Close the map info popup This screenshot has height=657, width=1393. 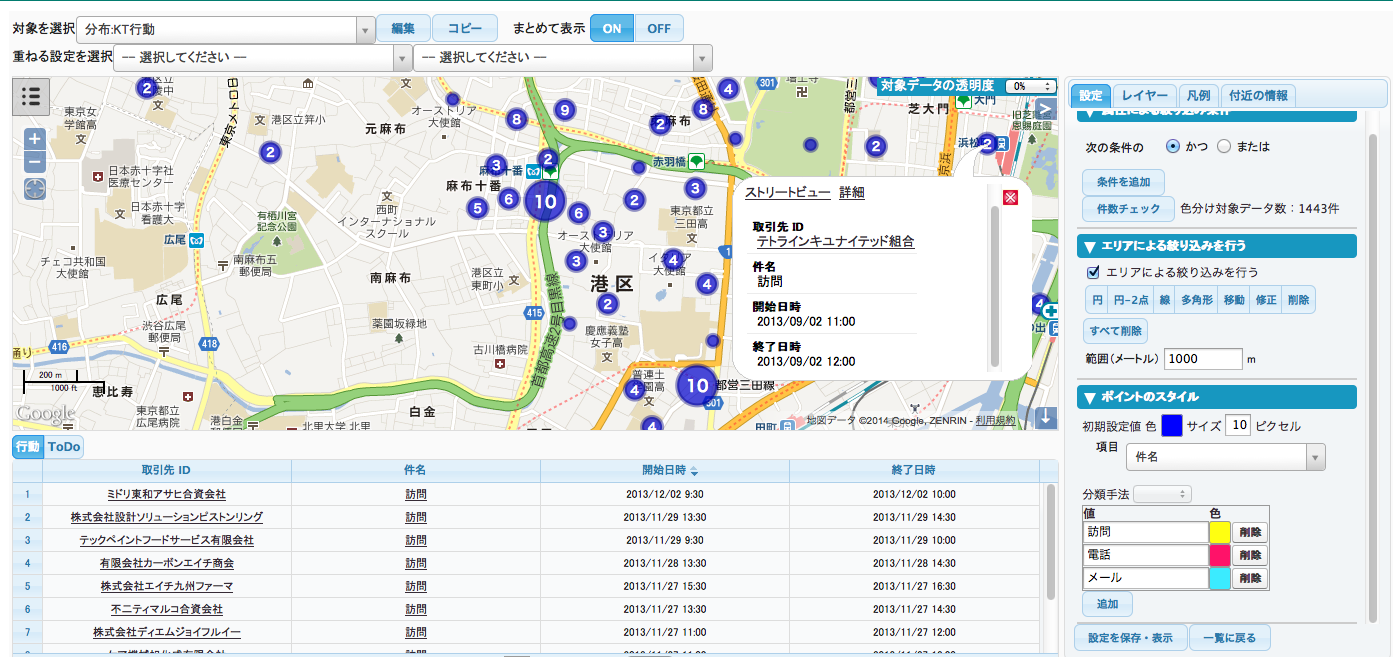[1010, 197]
